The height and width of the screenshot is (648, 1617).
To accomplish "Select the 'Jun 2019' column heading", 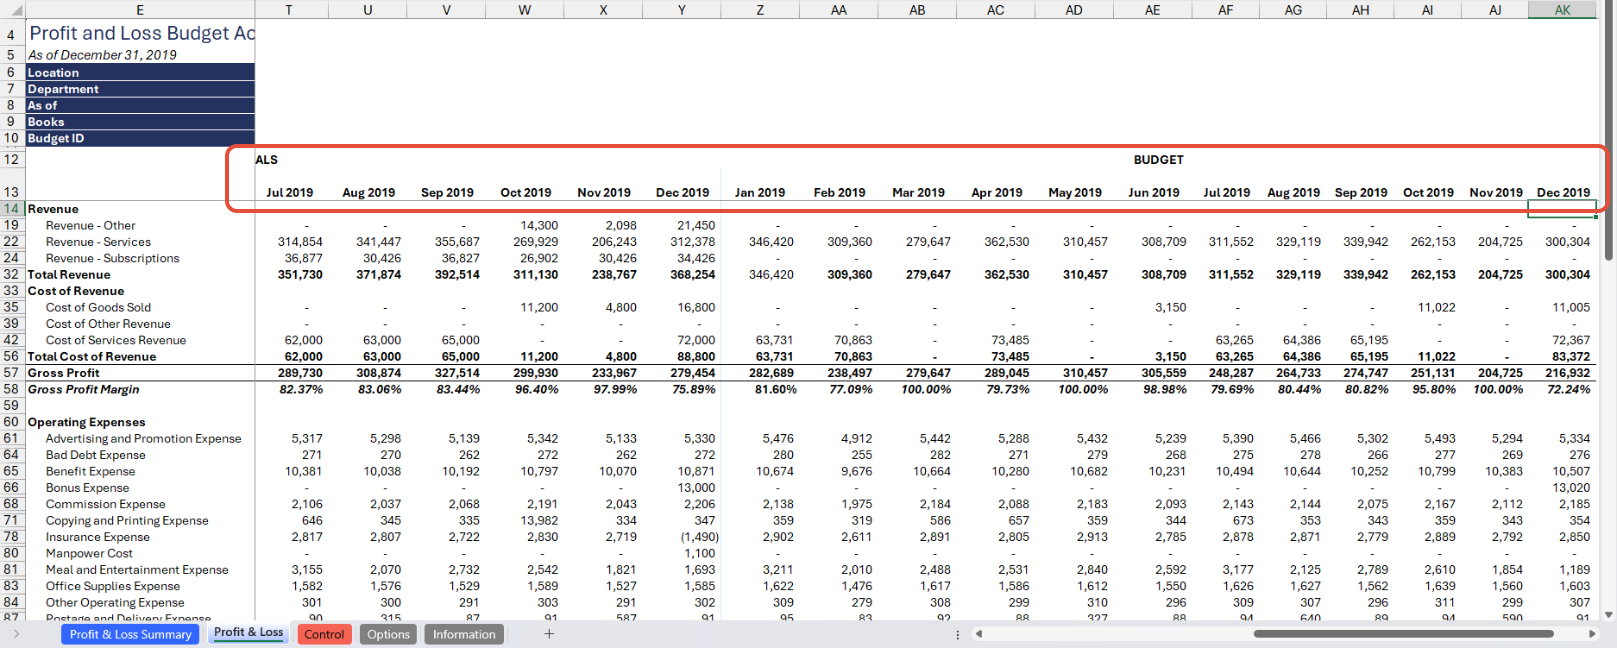I will (x=1153, y=192).
